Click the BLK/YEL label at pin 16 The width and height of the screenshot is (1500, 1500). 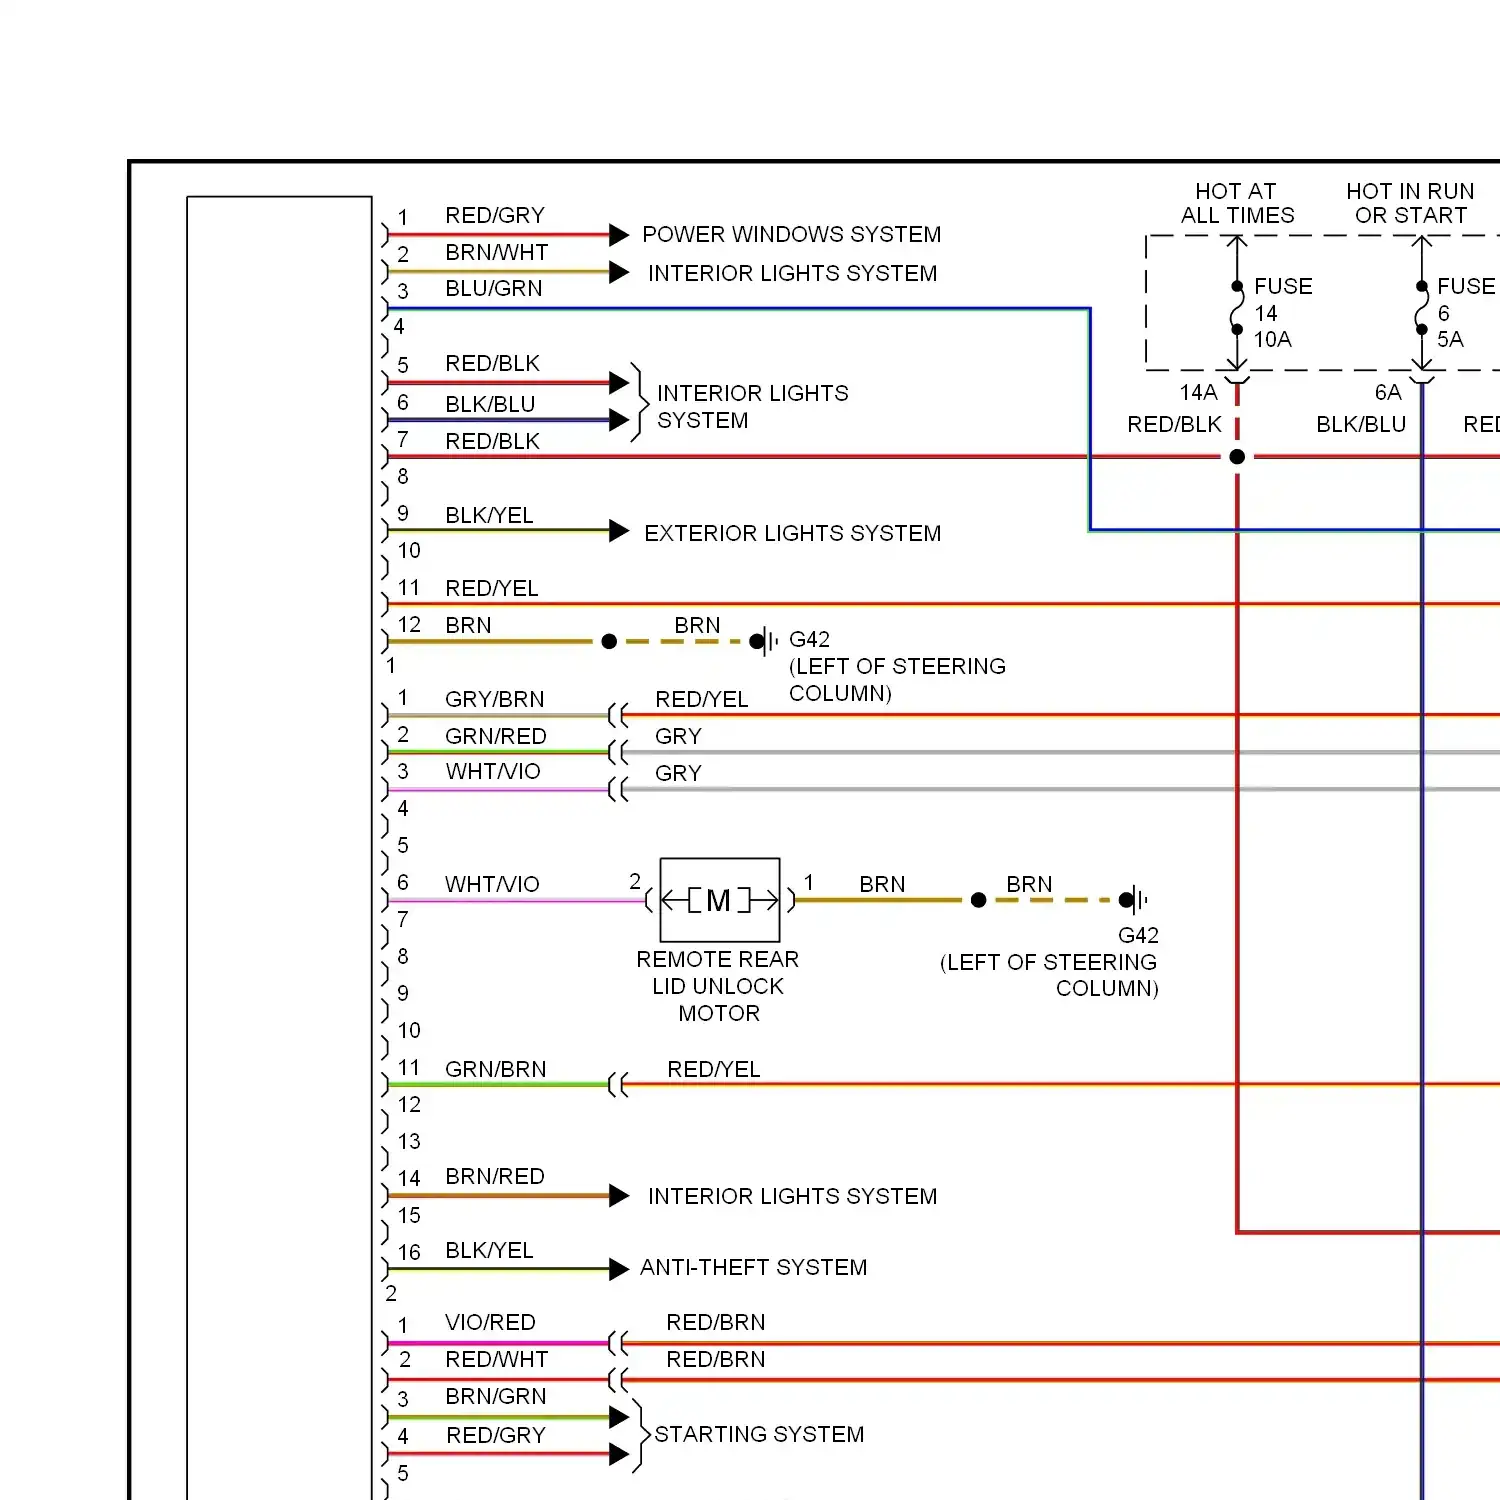(489, 1250)
